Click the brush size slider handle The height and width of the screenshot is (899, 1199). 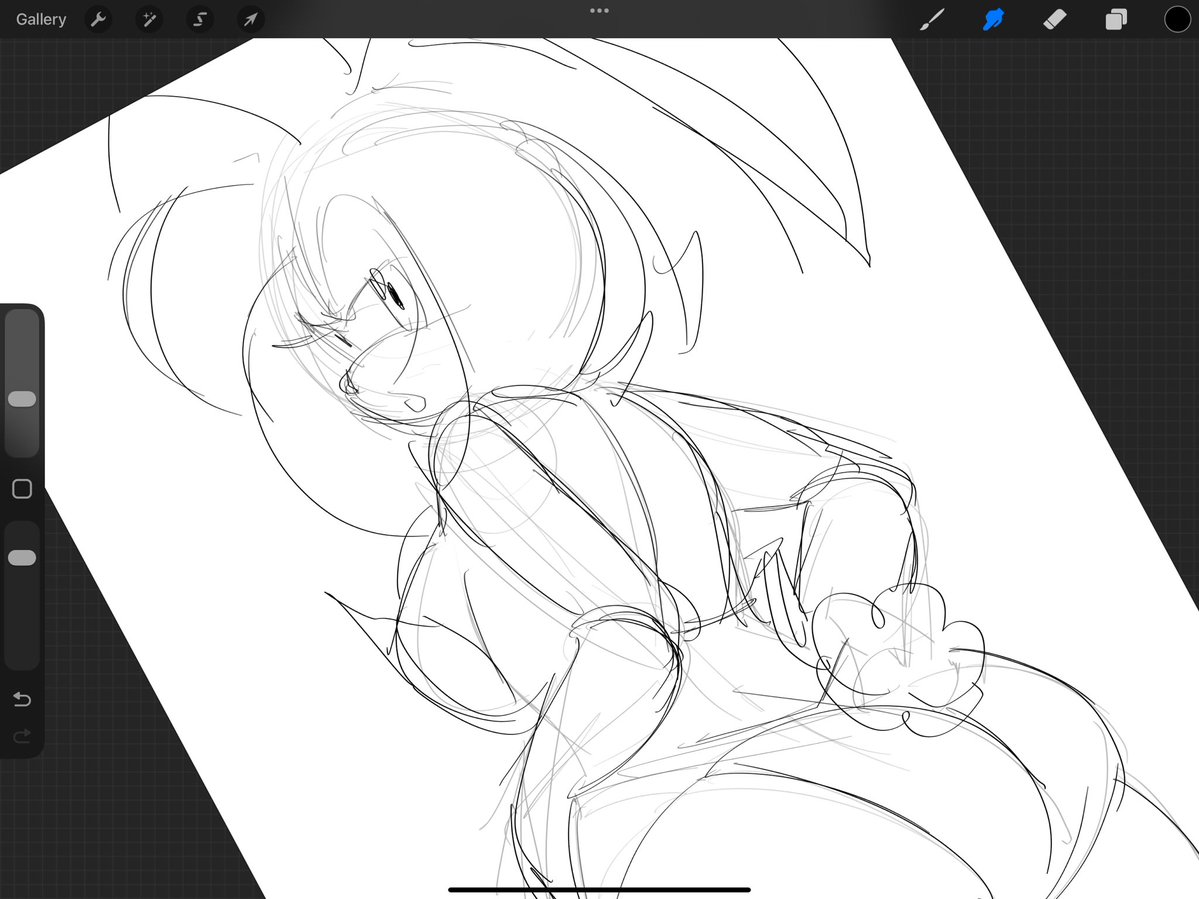click(22, 399)
